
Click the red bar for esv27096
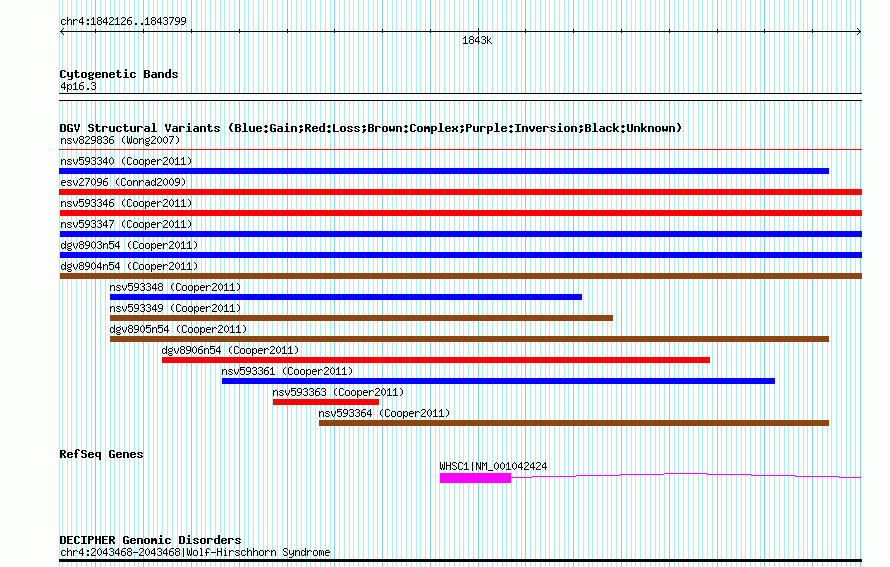click(x=460, y=192)
